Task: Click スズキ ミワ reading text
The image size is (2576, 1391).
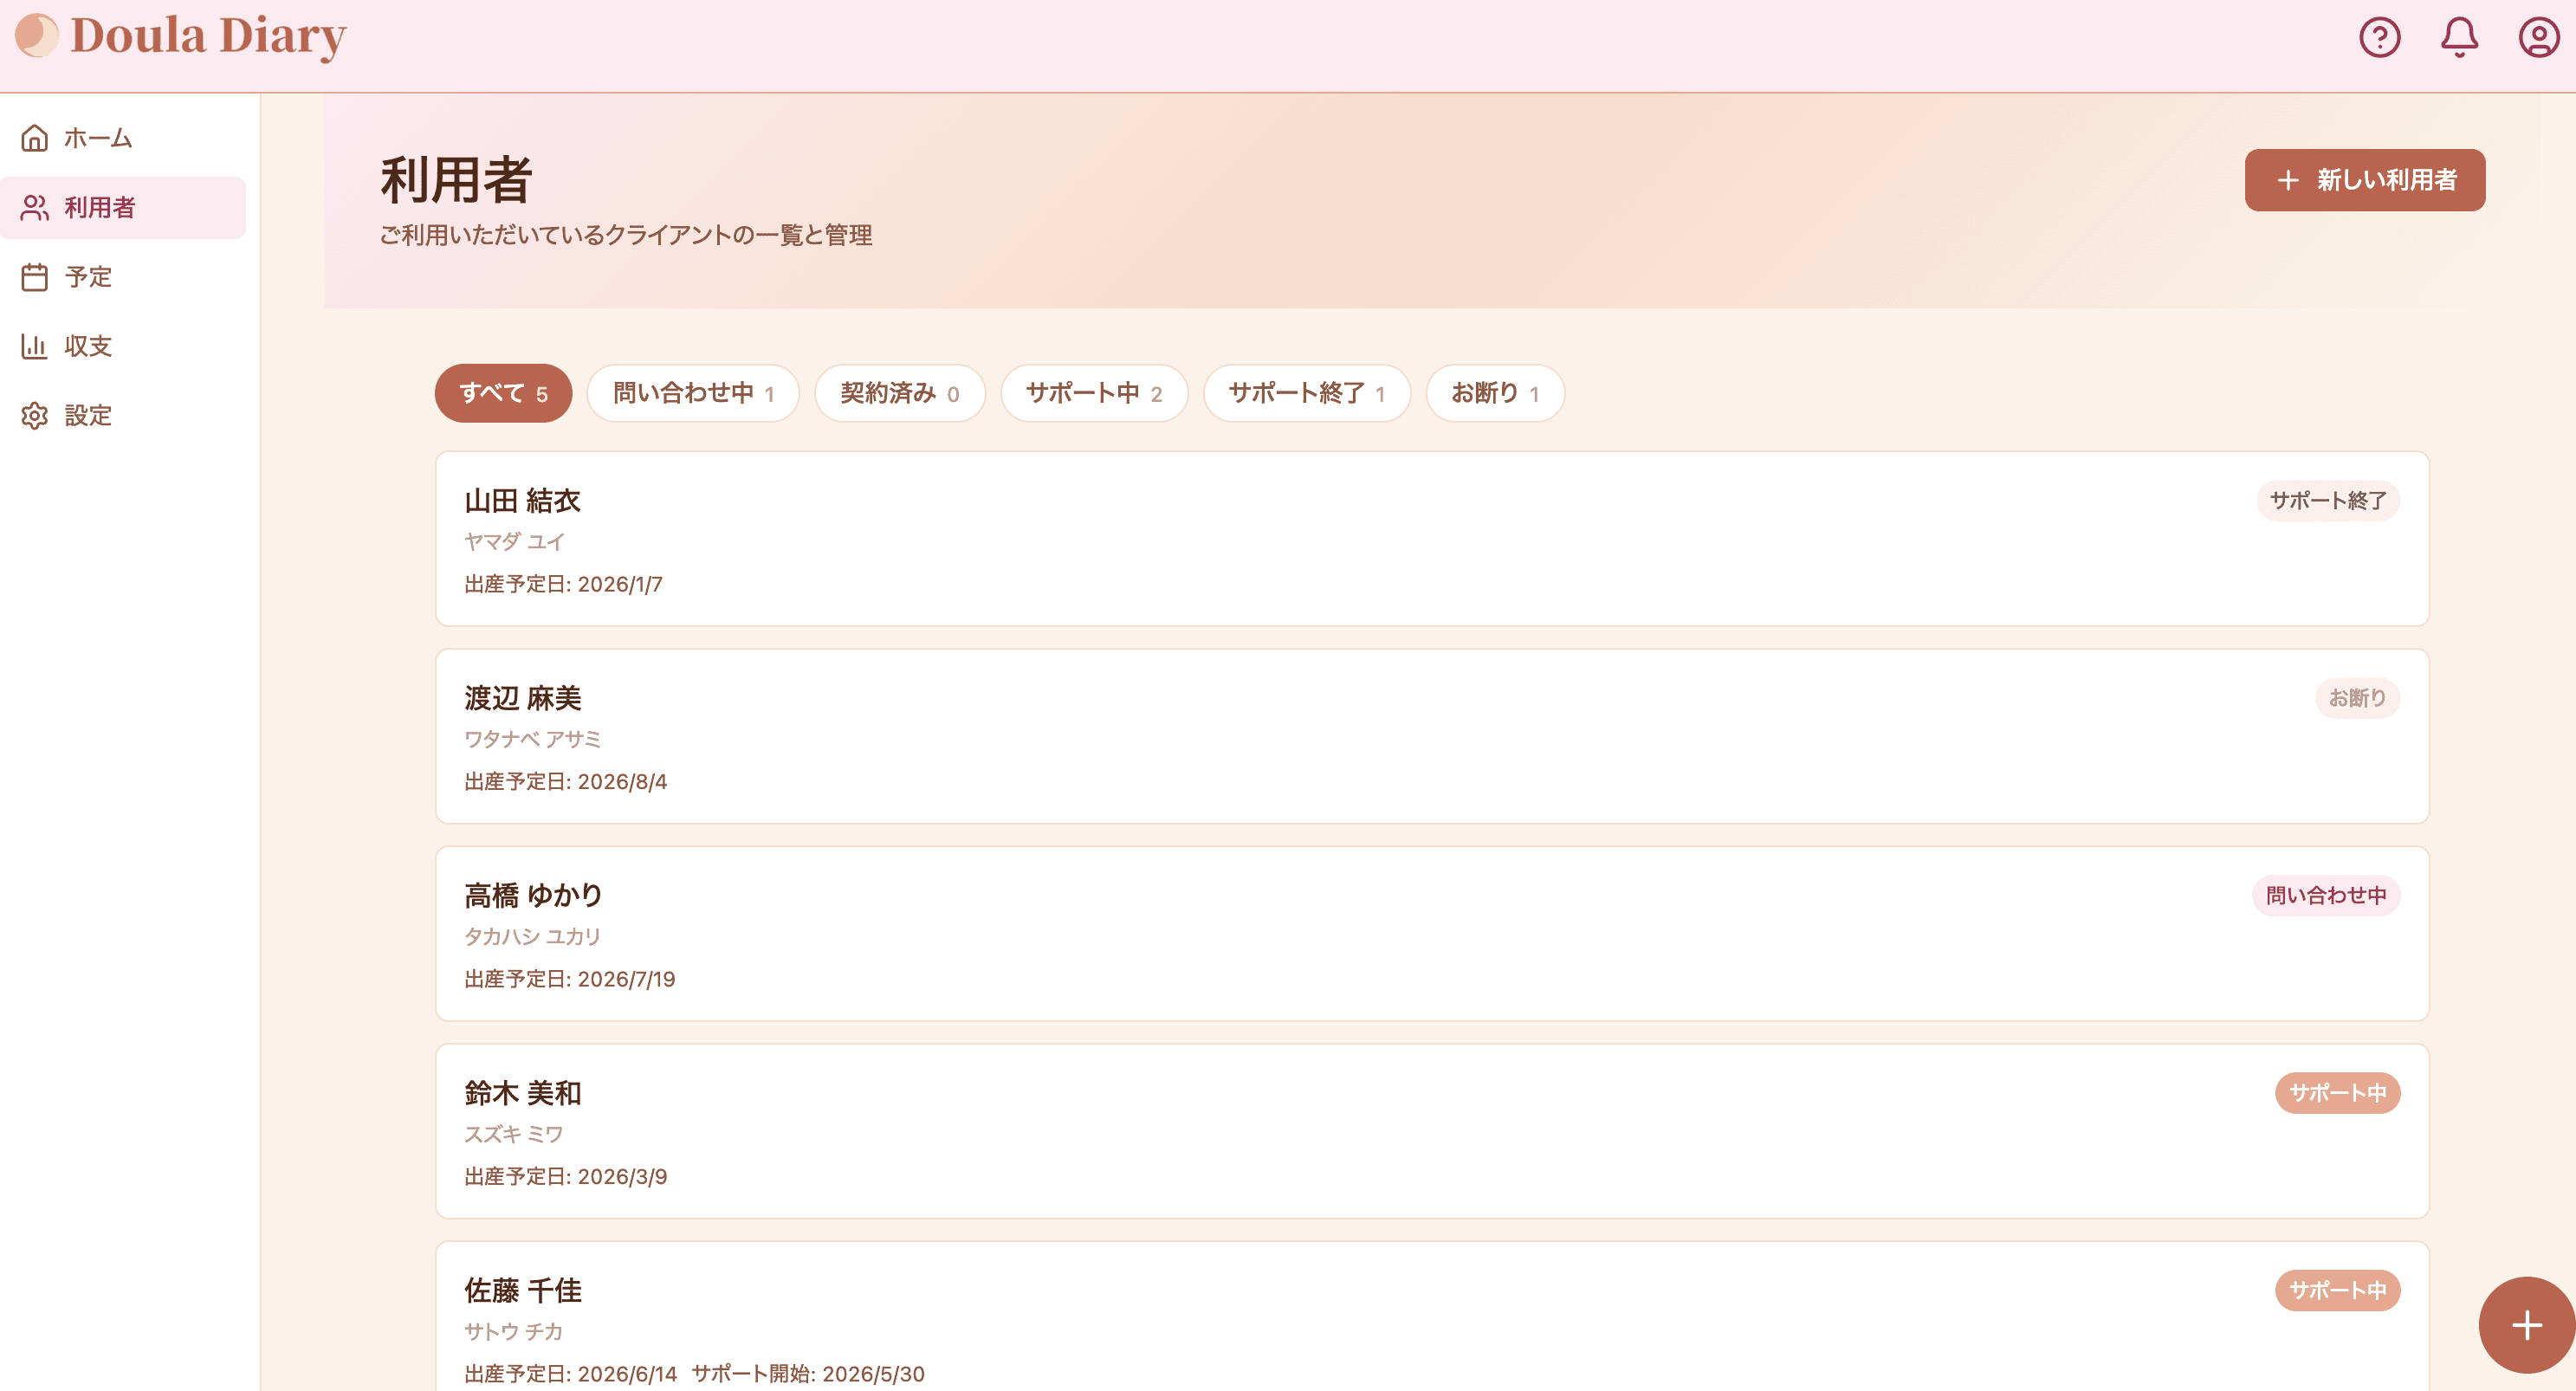Action: pyautogui.click(x=513, y=1134)
